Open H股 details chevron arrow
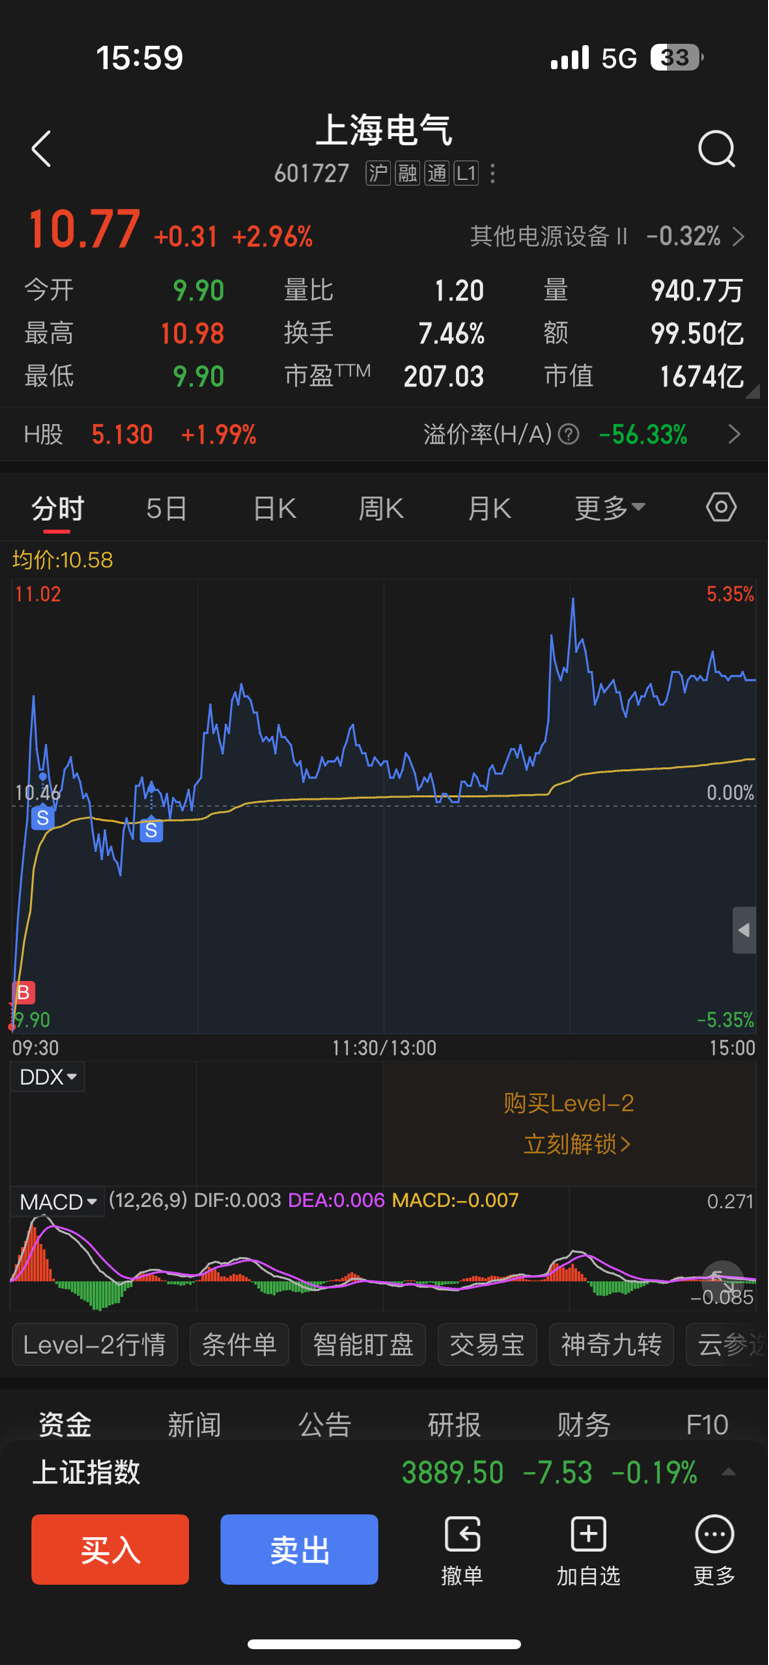 pos(735,434)
